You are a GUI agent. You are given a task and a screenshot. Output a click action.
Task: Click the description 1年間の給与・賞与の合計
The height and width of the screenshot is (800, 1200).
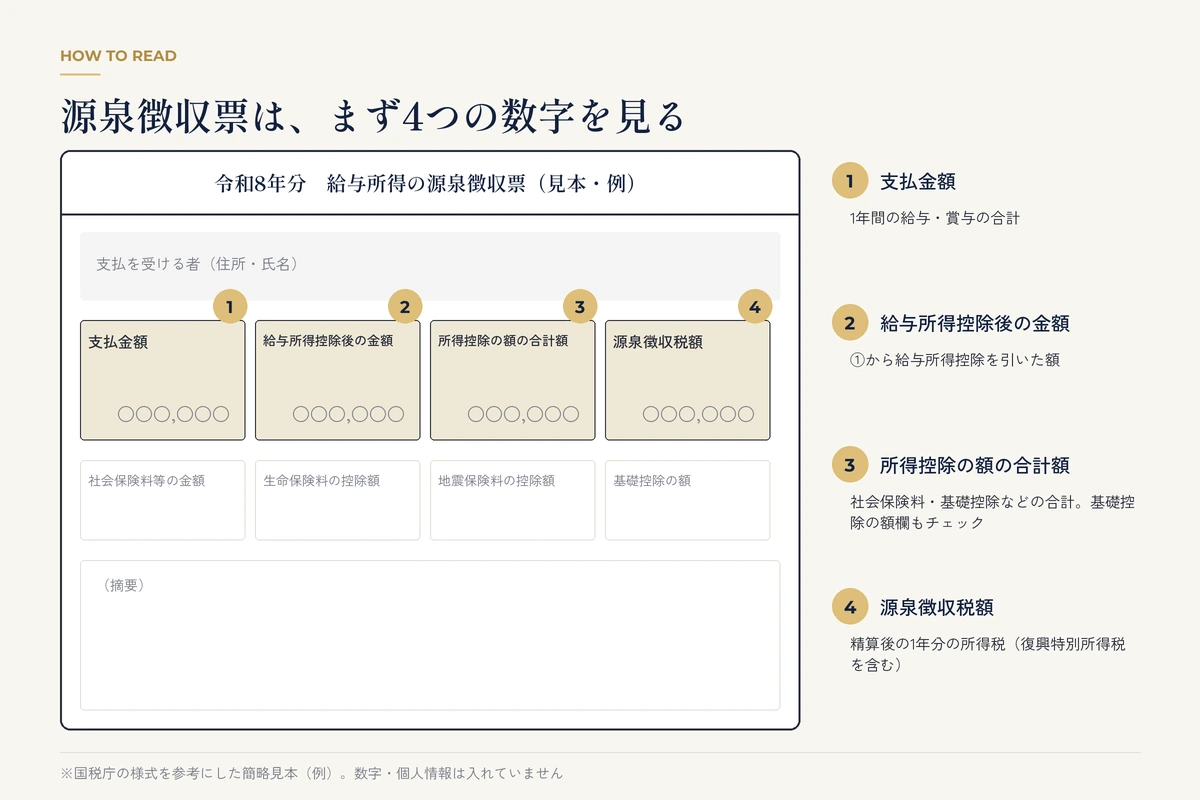click(x=934, y=217)
